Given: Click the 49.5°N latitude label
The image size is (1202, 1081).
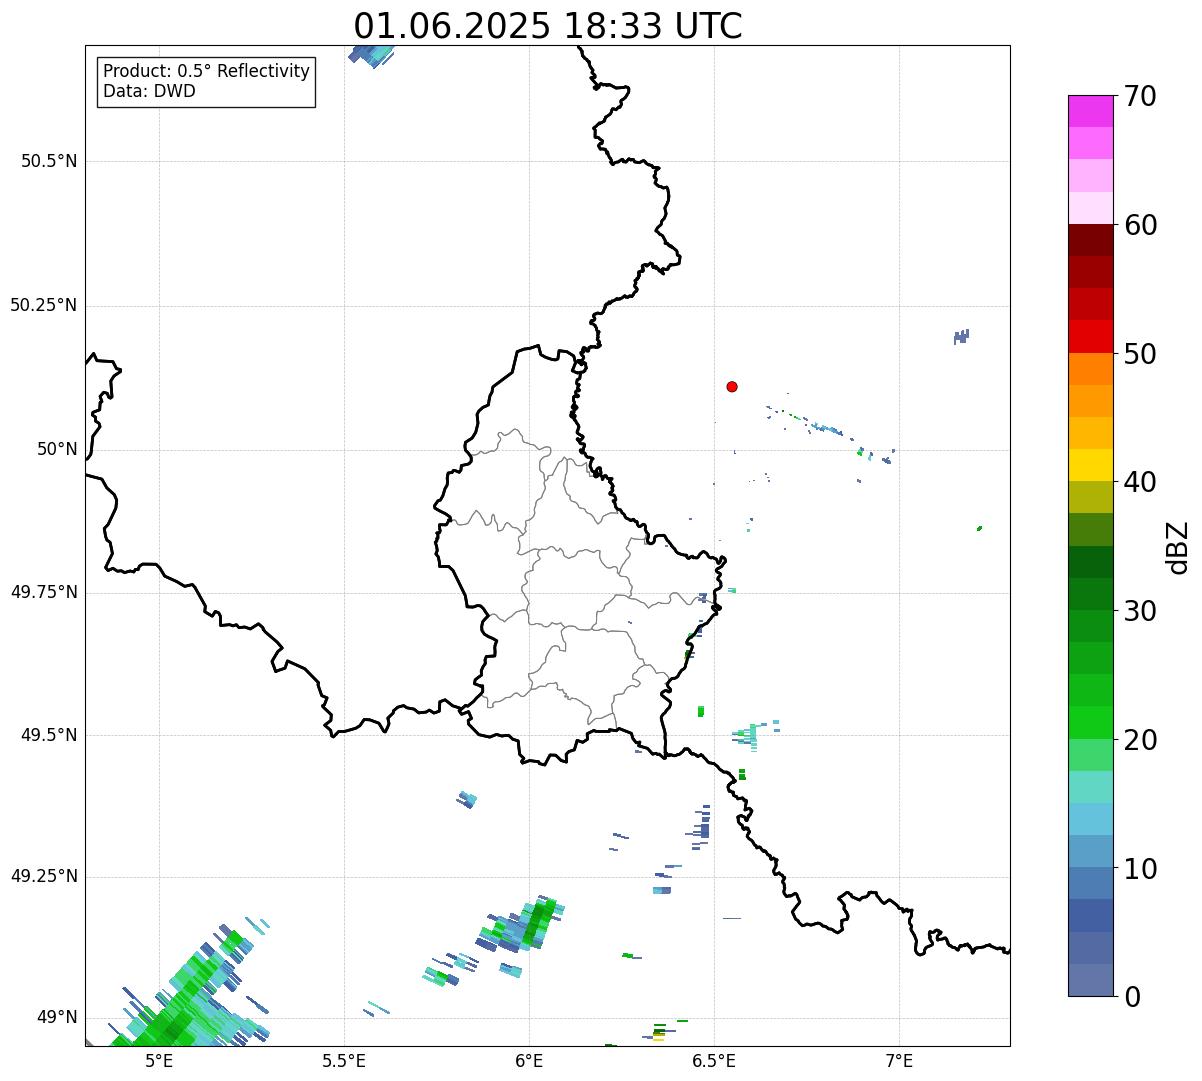Looking at the screenshot, I should point(49,735).
